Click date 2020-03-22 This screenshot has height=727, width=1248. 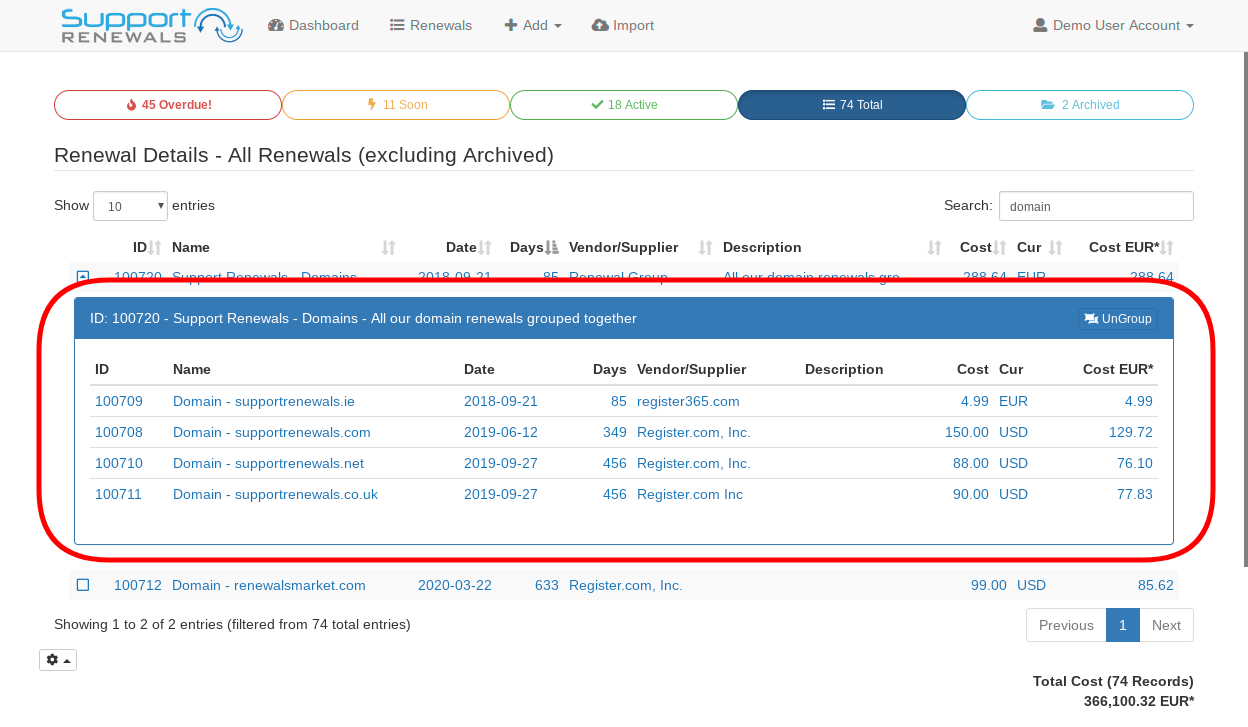455,585
